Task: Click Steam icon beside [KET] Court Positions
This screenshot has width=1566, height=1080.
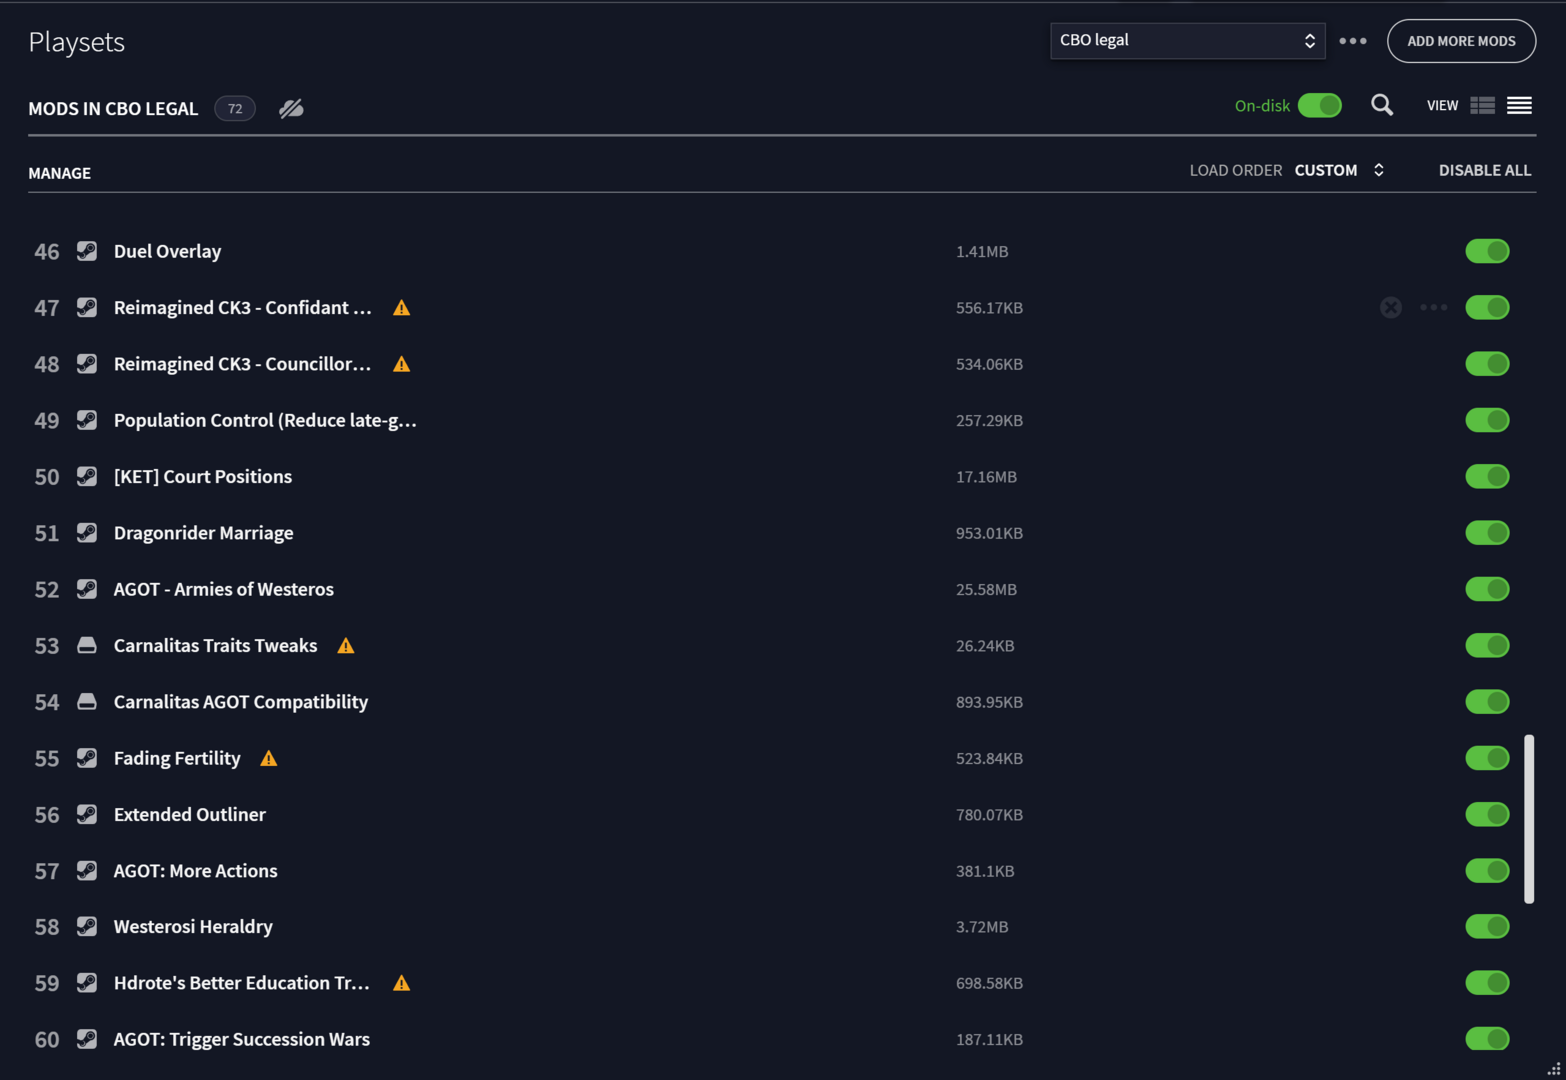Action: (x=87, y=476)
